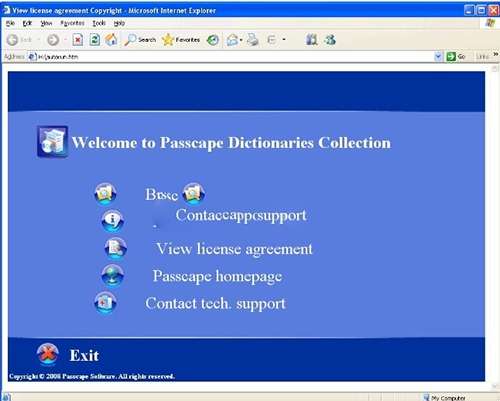Click the Refresh page icon
The height and width of the screenshot is (401, 500).
pyautogui.click(x=95, y=40)
